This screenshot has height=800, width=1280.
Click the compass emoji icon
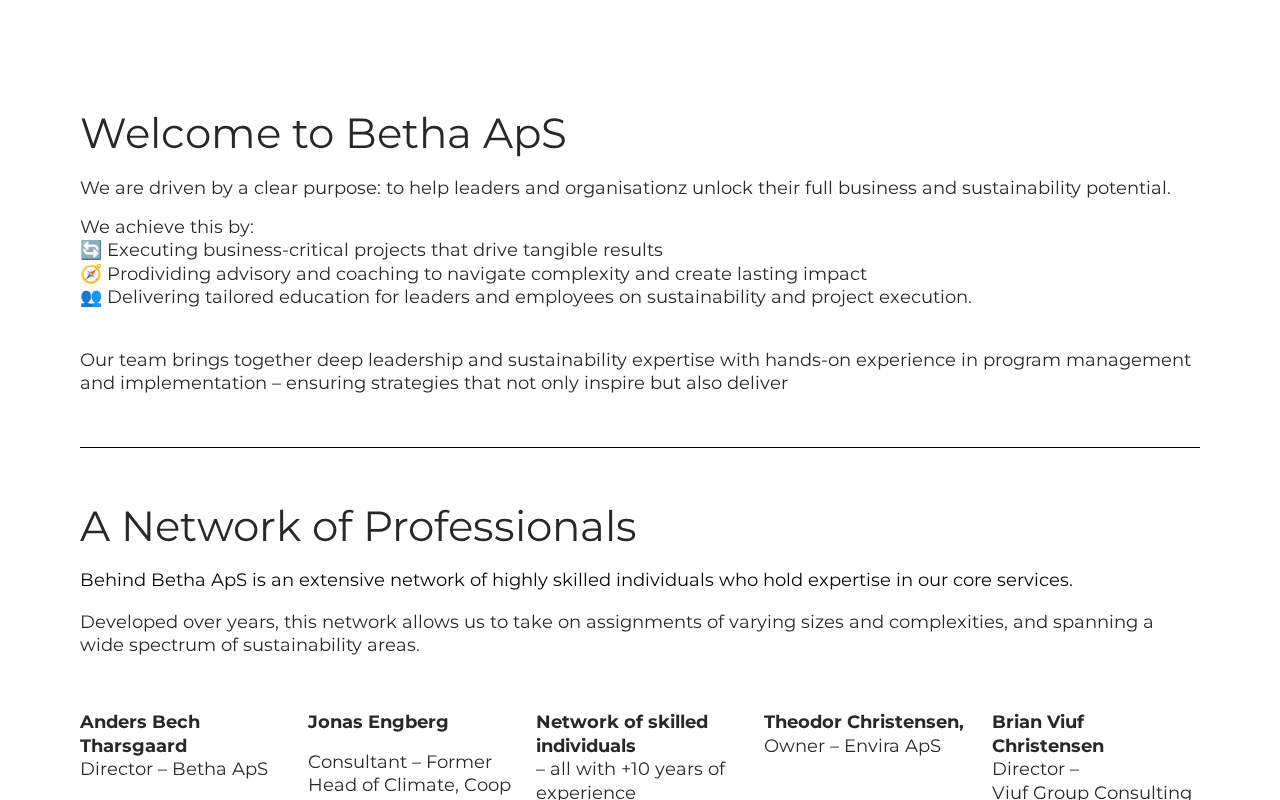91,274
